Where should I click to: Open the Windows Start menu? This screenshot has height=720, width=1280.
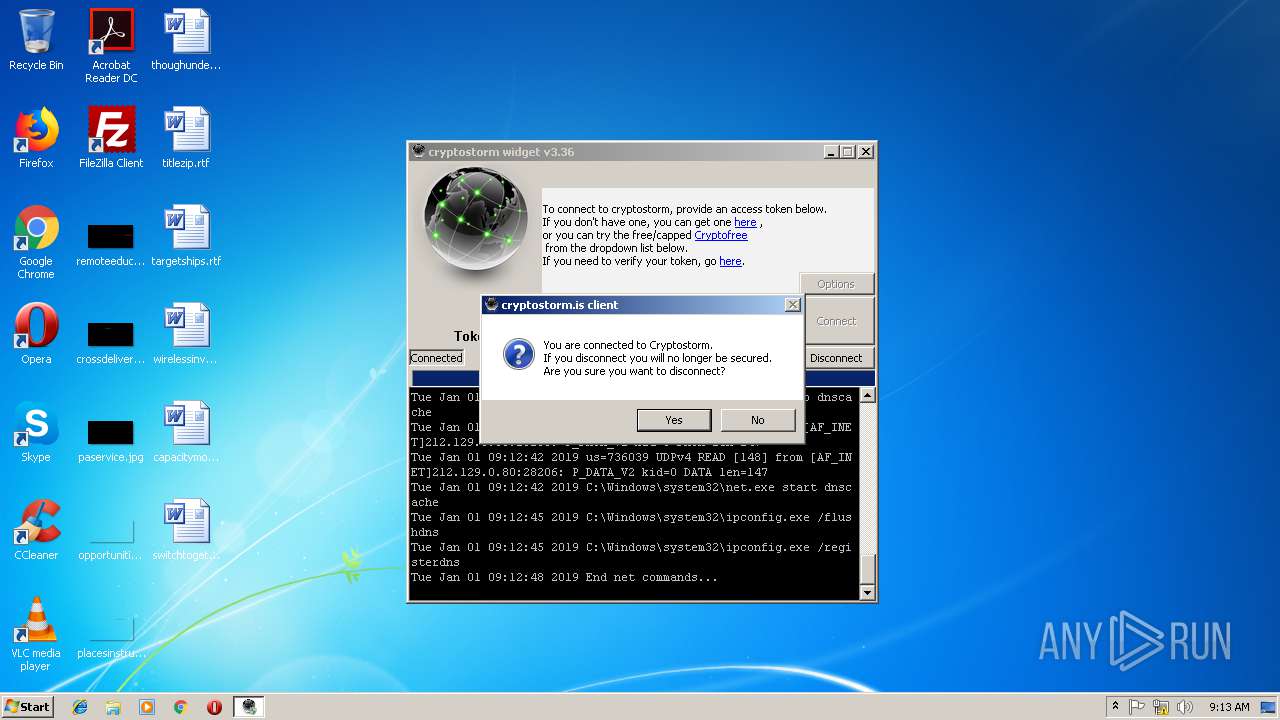28,706
